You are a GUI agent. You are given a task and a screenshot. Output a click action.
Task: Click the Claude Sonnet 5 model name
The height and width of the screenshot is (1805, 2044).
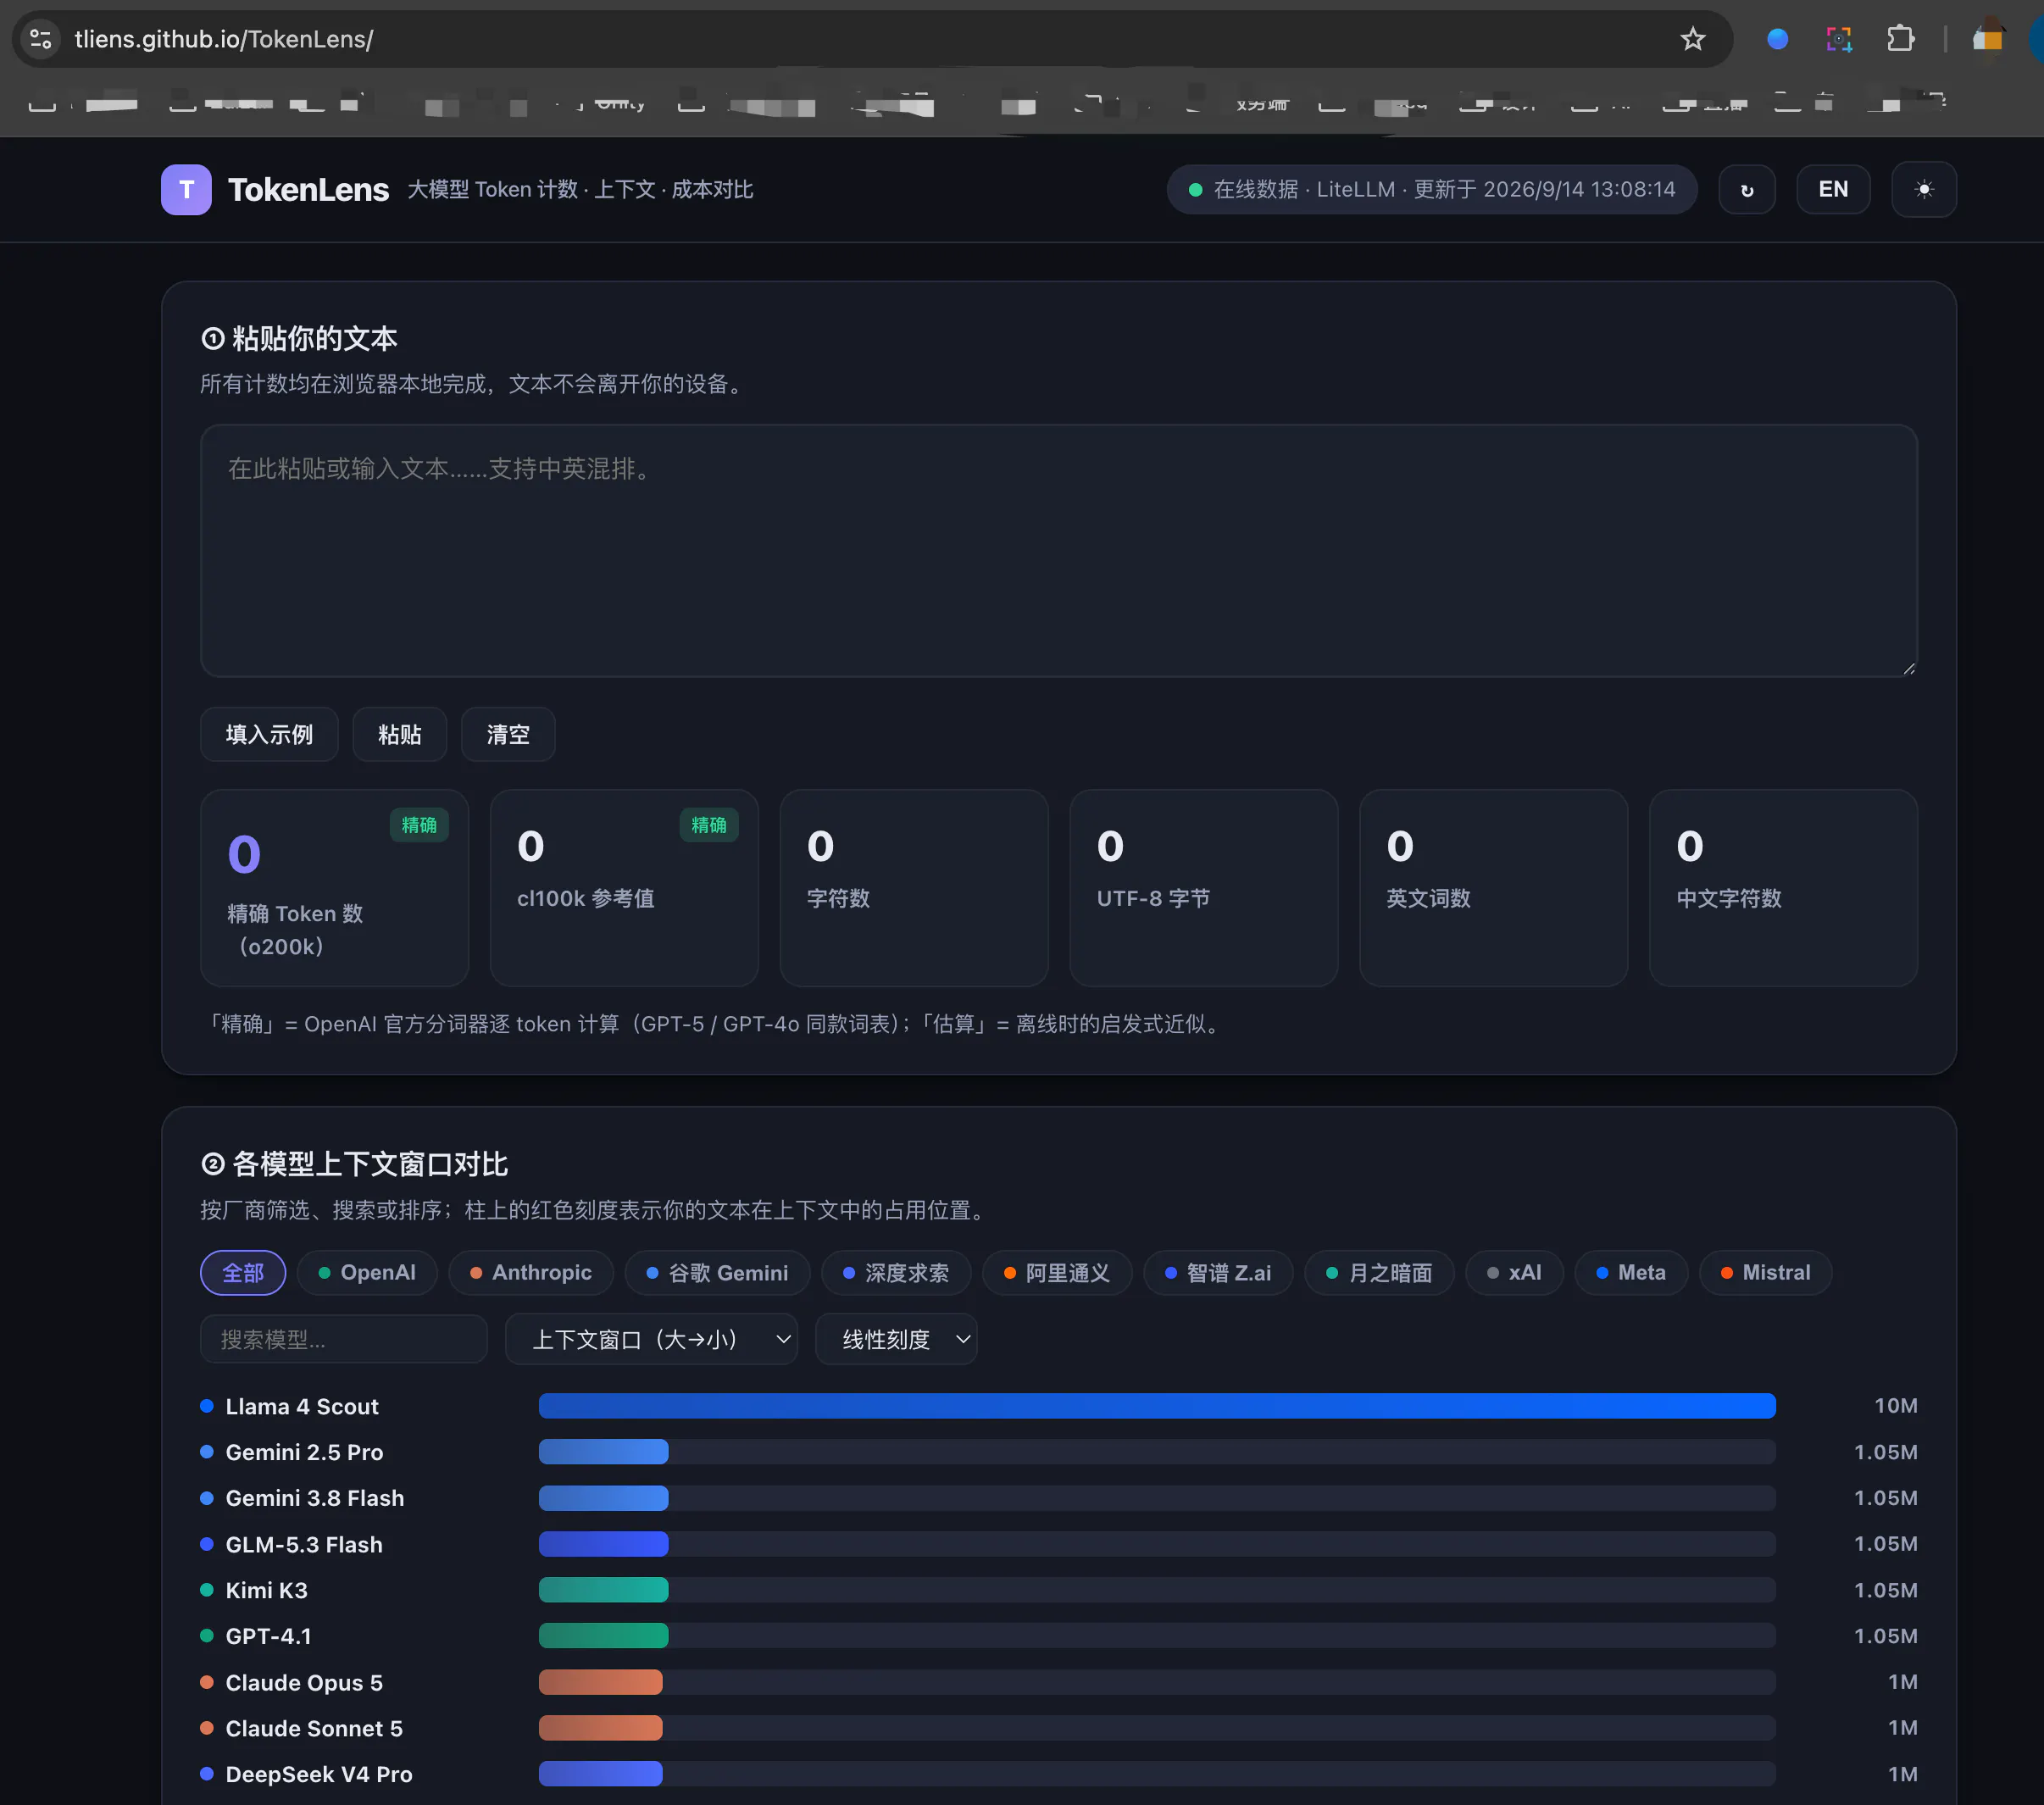[314, 1728]
